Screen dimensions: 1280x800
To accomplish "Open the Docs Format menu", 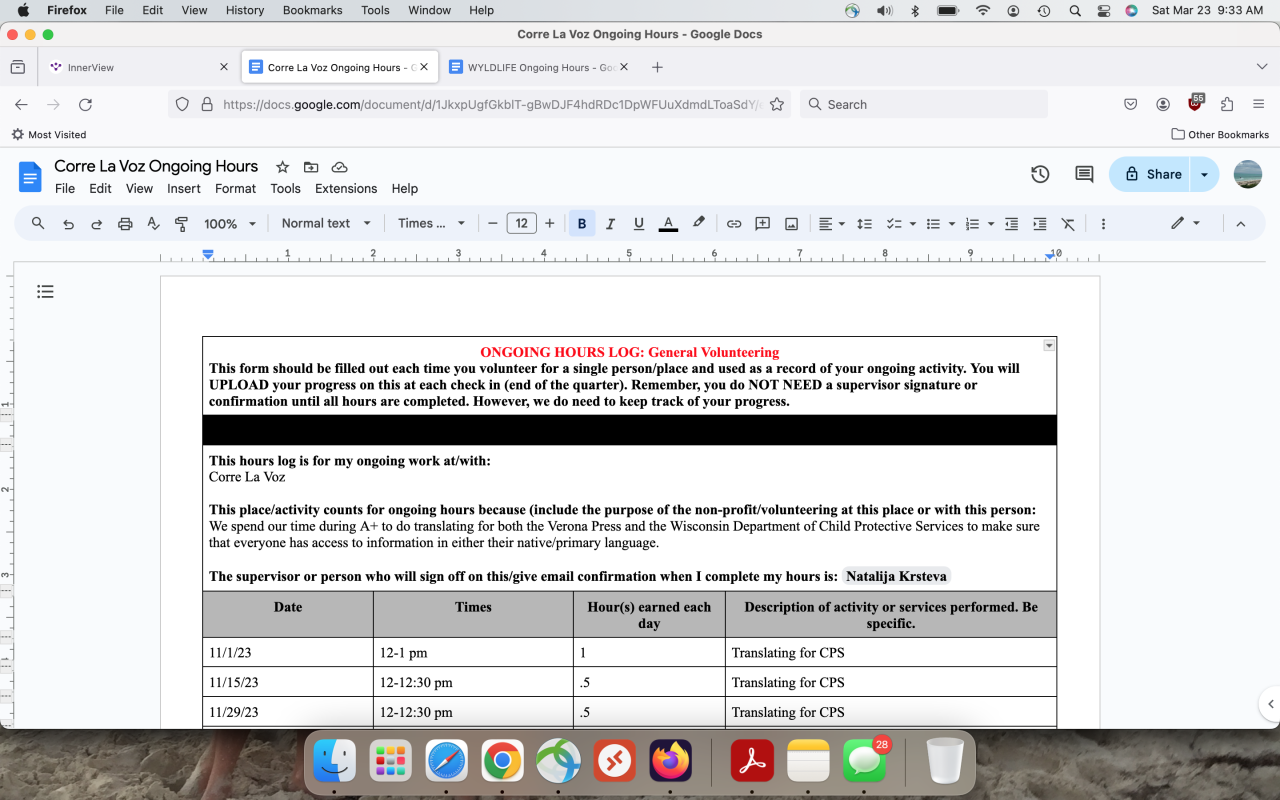I will click(x=235, y=188).
